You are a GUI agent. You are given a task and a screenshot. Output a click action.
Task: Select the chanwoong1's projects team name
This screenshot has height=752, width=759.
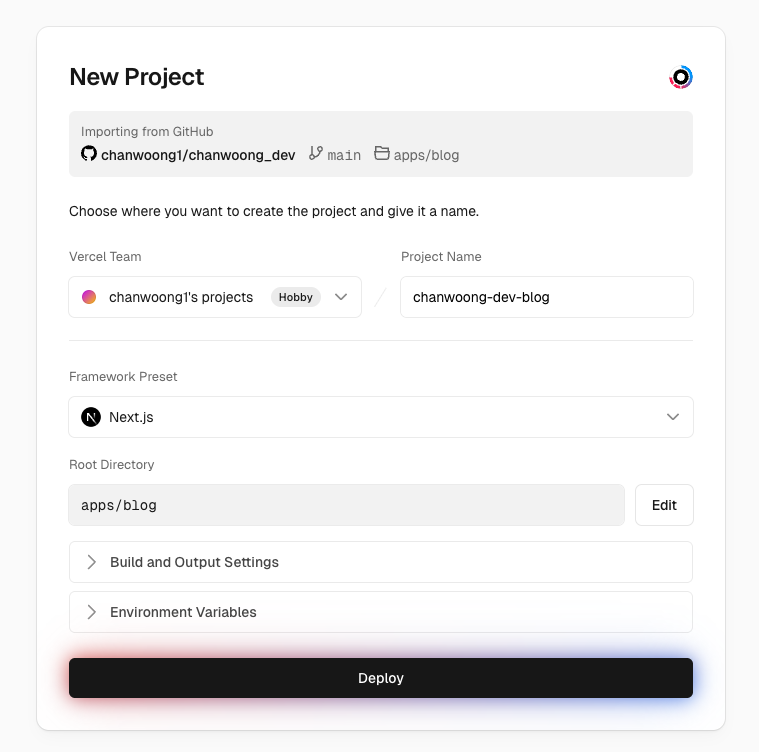coord(181,297)
